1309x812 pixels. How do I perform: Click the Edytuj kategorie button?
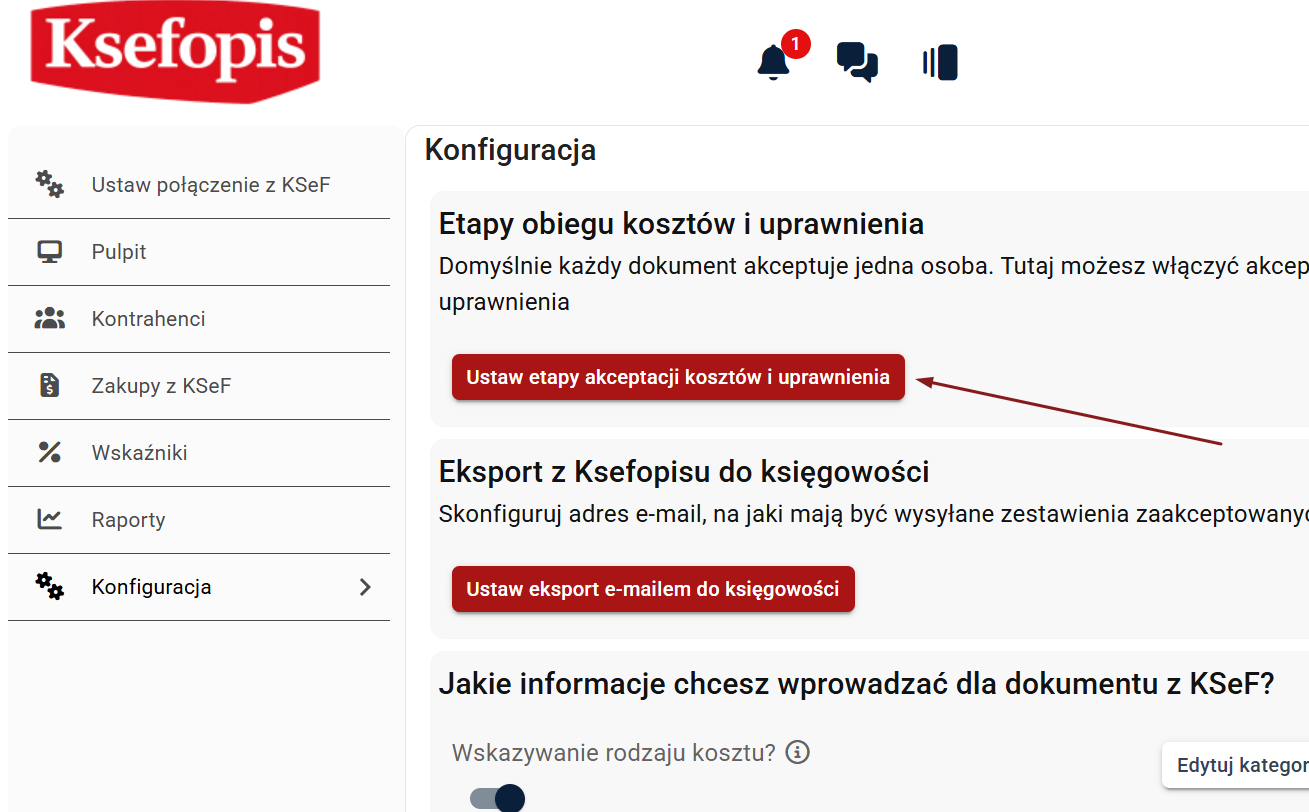[x=1240, y=766]
